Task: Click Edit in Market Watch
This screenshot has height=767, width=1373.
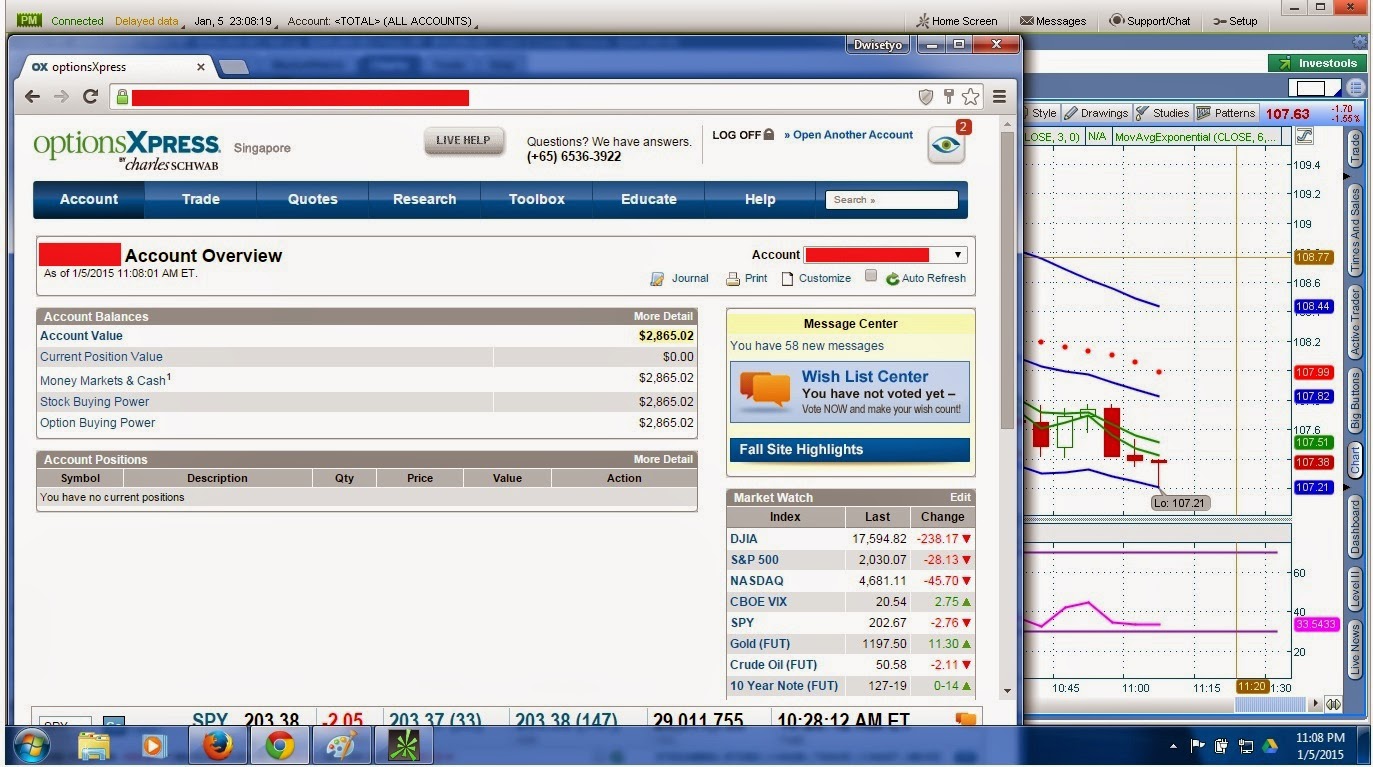Action: [960, 497]
